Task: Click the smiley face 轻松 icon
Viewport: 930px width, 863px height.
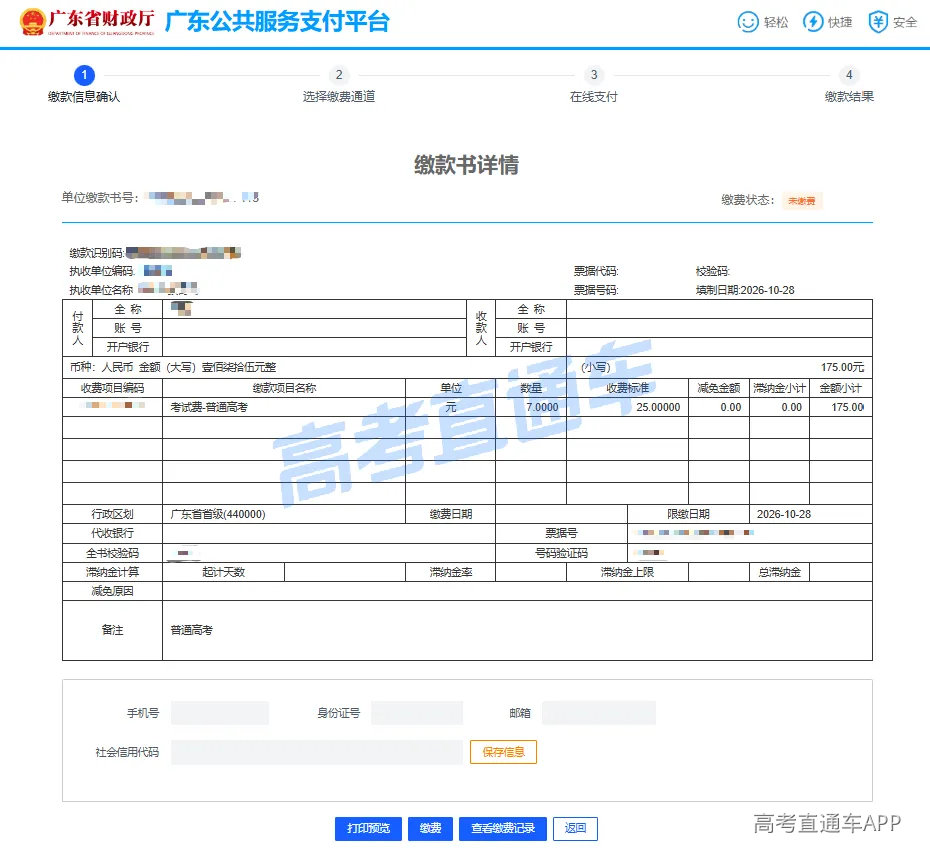Action: point(748,22)
